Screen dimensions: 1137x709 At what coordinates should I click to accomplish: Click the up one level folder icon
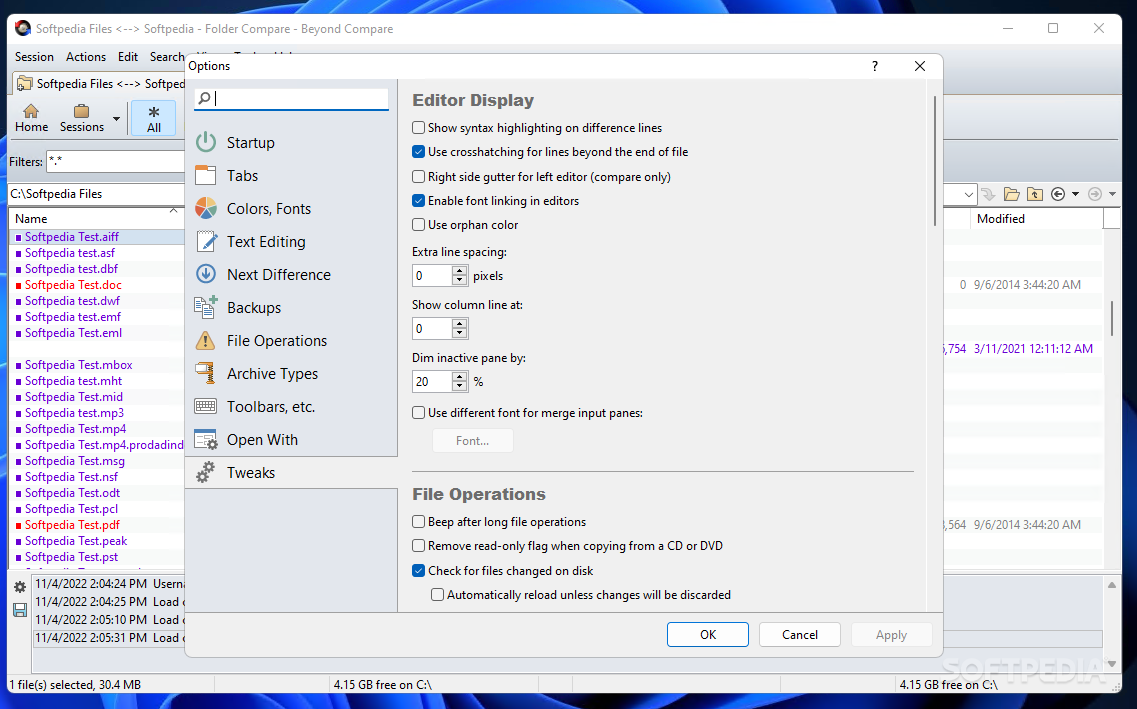tap(1035, 194)
